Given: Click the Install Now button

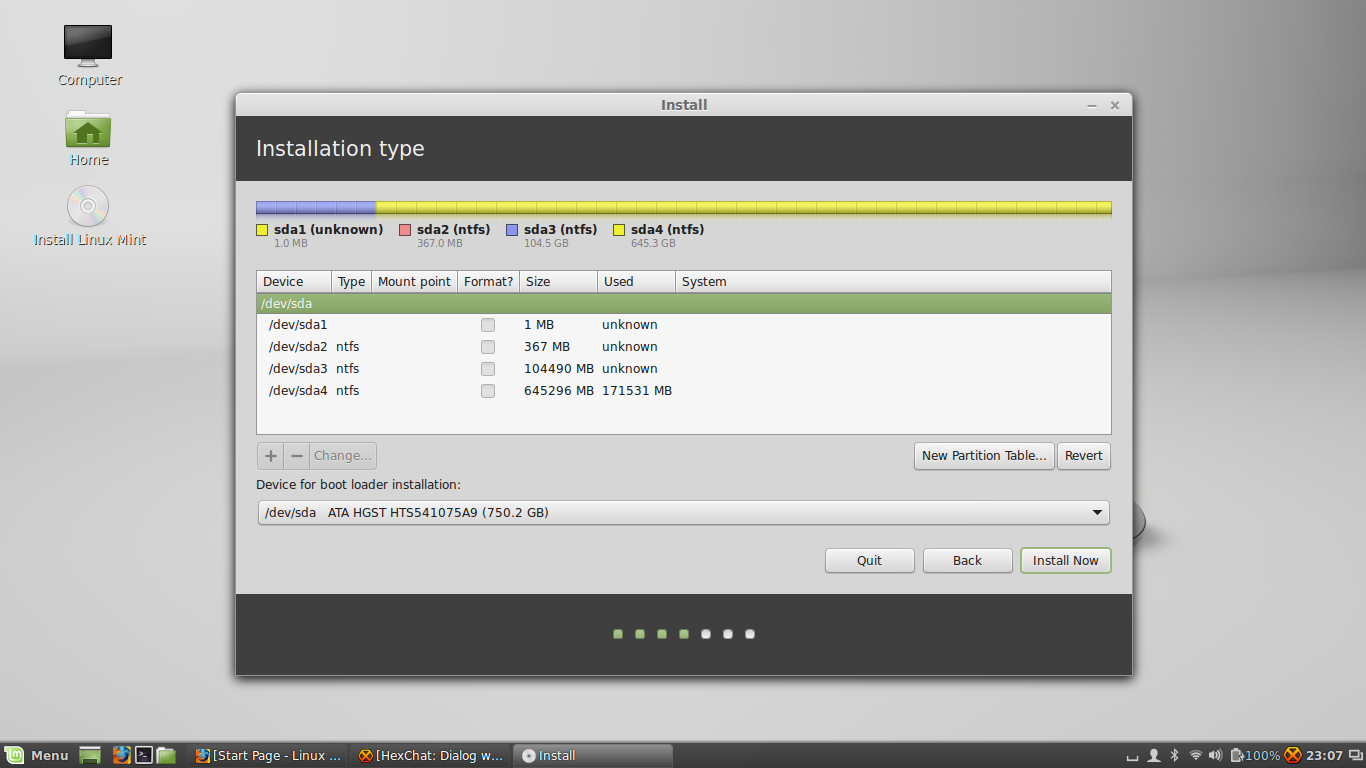Looking at the screenshot, I should (x=1065, y=561).
